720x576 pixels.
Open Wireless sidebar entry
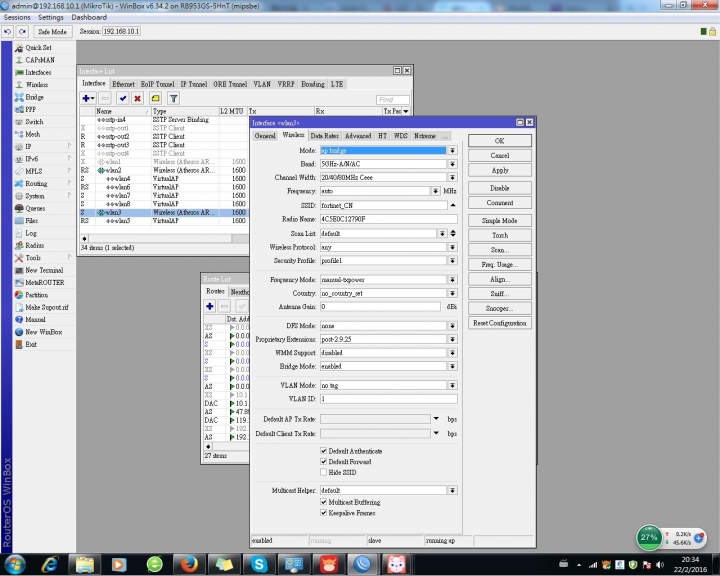click(x=37, y=85)
